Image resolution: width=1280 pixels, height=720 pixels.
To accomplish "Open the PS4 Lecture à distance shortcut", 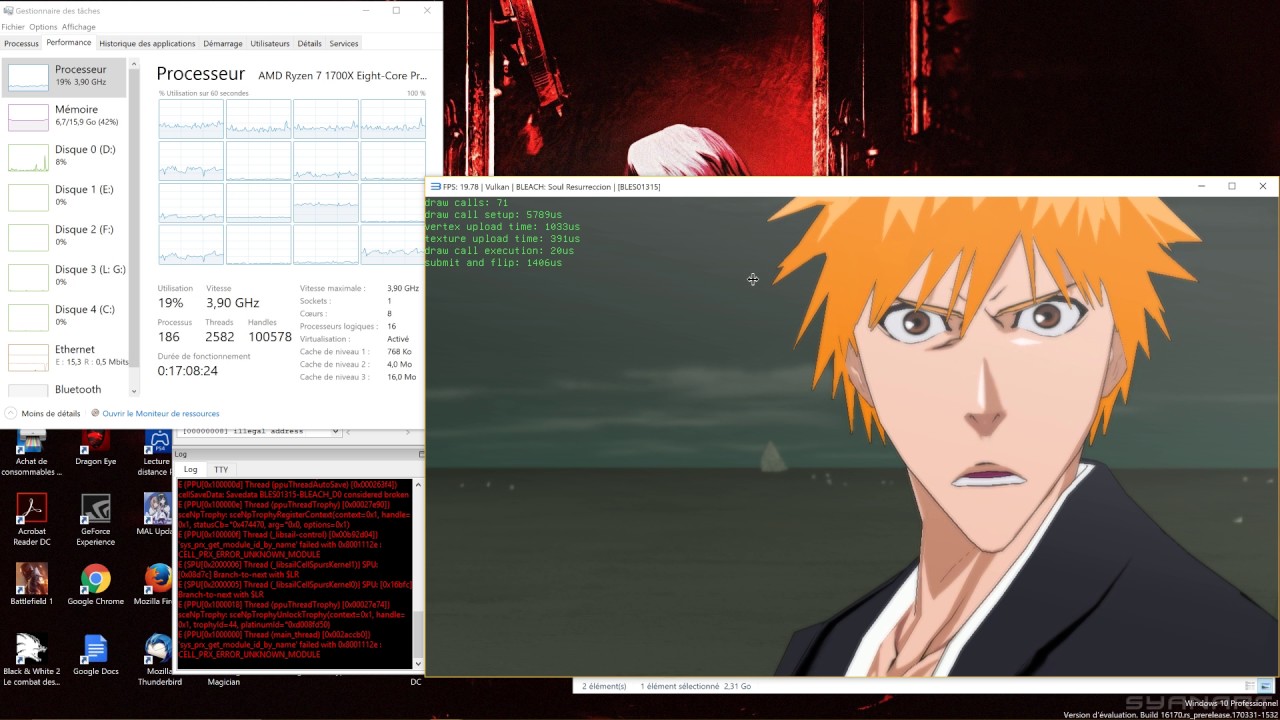I will 157,452.
